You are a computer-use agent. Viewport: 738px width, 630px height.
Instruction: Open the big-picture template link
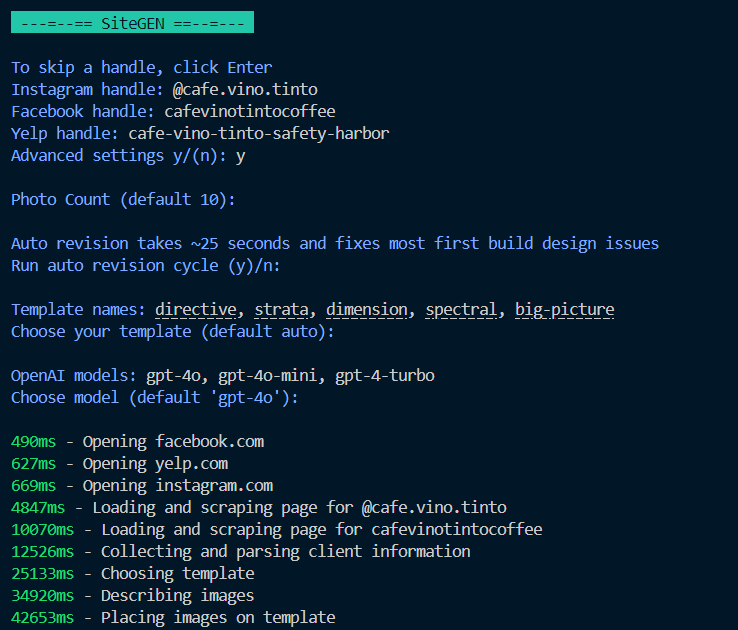click(x=564, y=310)
